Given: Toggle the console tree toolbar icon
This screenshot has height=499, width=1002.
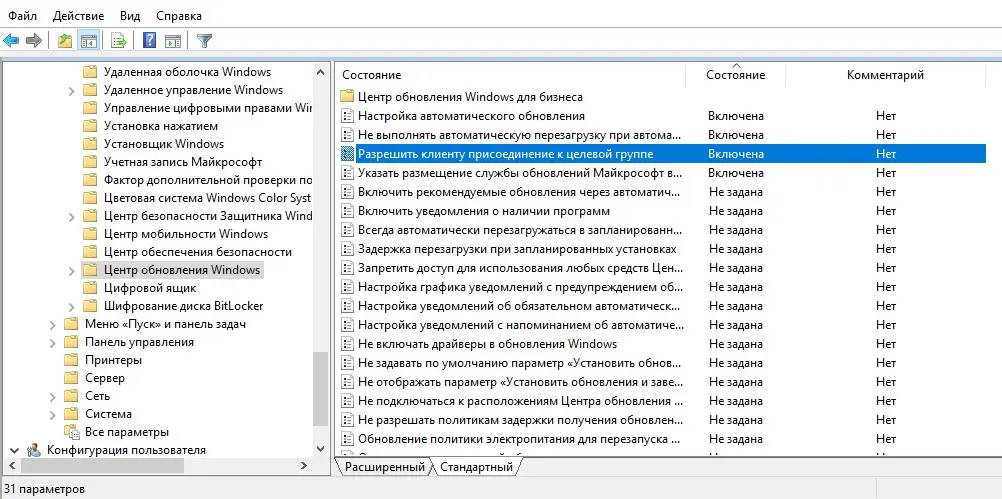Looking at the screenshot, I should pyautogui.click(x=89, y=41).
